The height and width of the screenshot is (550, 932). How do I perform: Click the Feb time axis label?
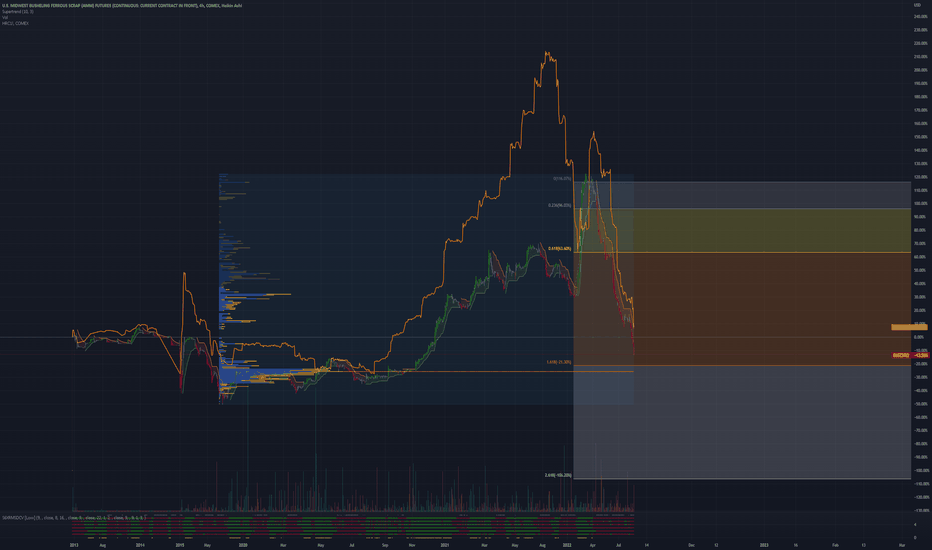point(835,545)
